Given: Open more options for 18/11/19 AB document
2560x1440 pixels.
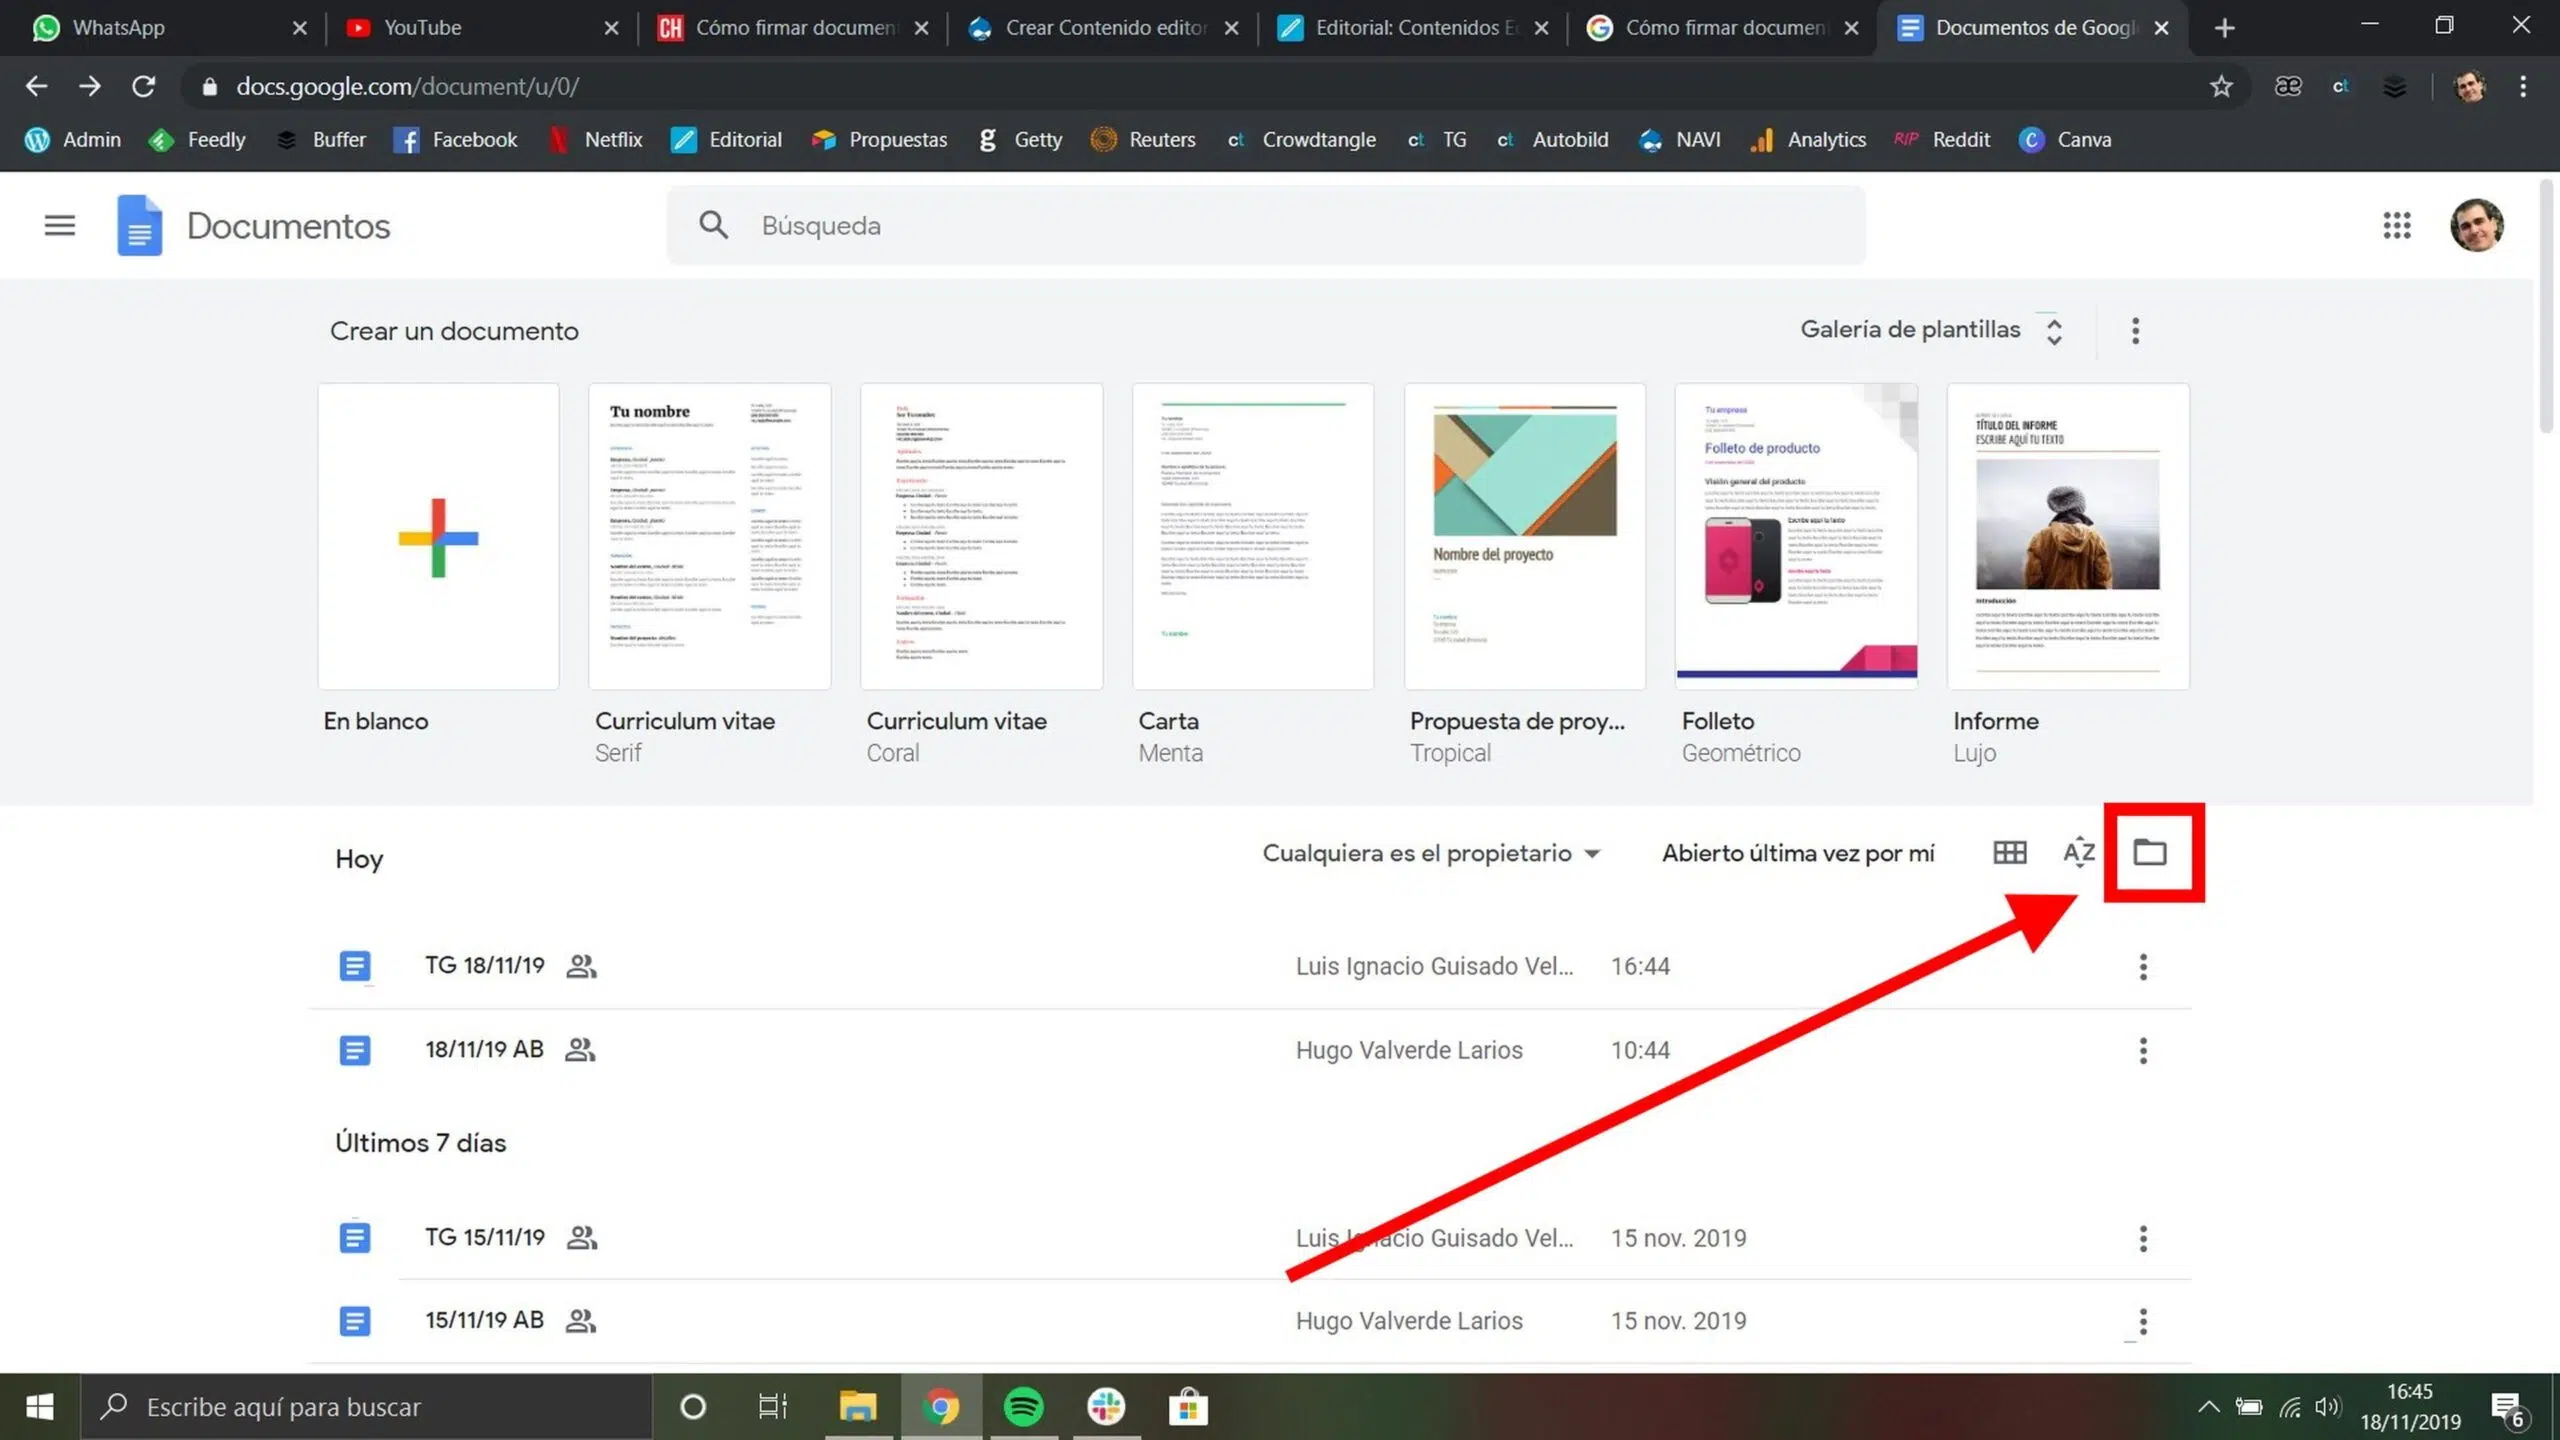Looking at the screenshot, I should coord(2142,1050).
